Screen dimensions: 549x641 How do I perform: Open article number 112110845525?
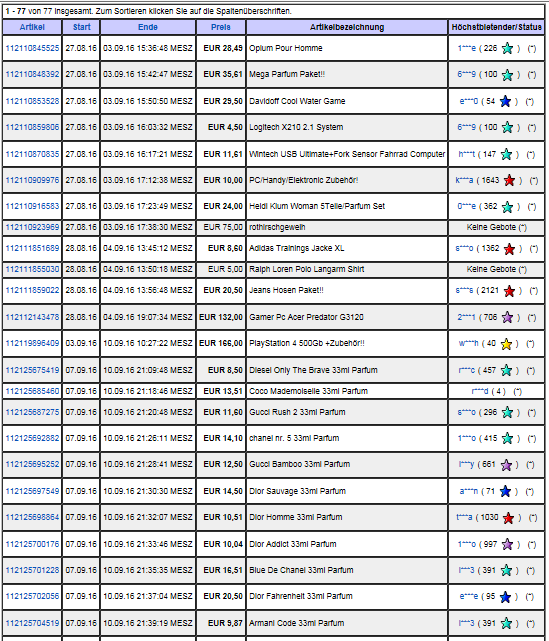pos(32,48)
